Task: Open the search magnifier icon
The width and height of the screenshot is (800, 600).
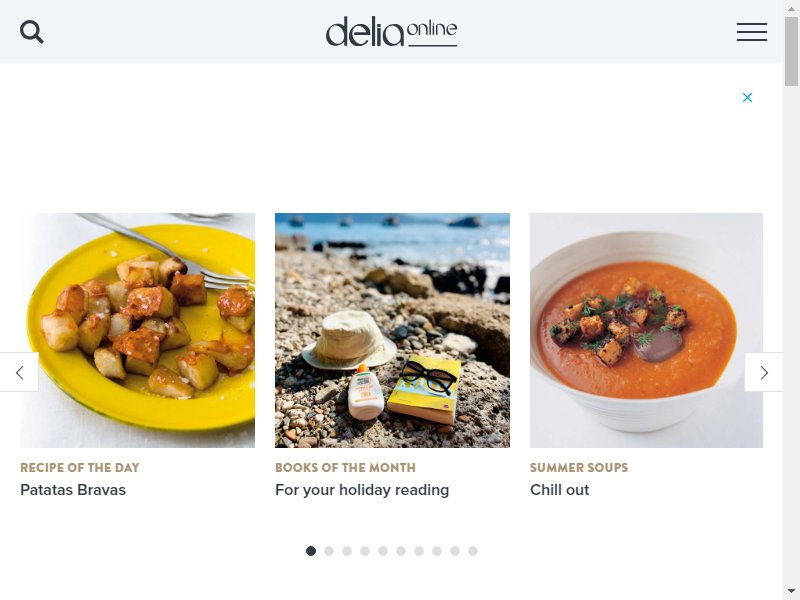Action: pyautogui.click(x=32, y=32)
